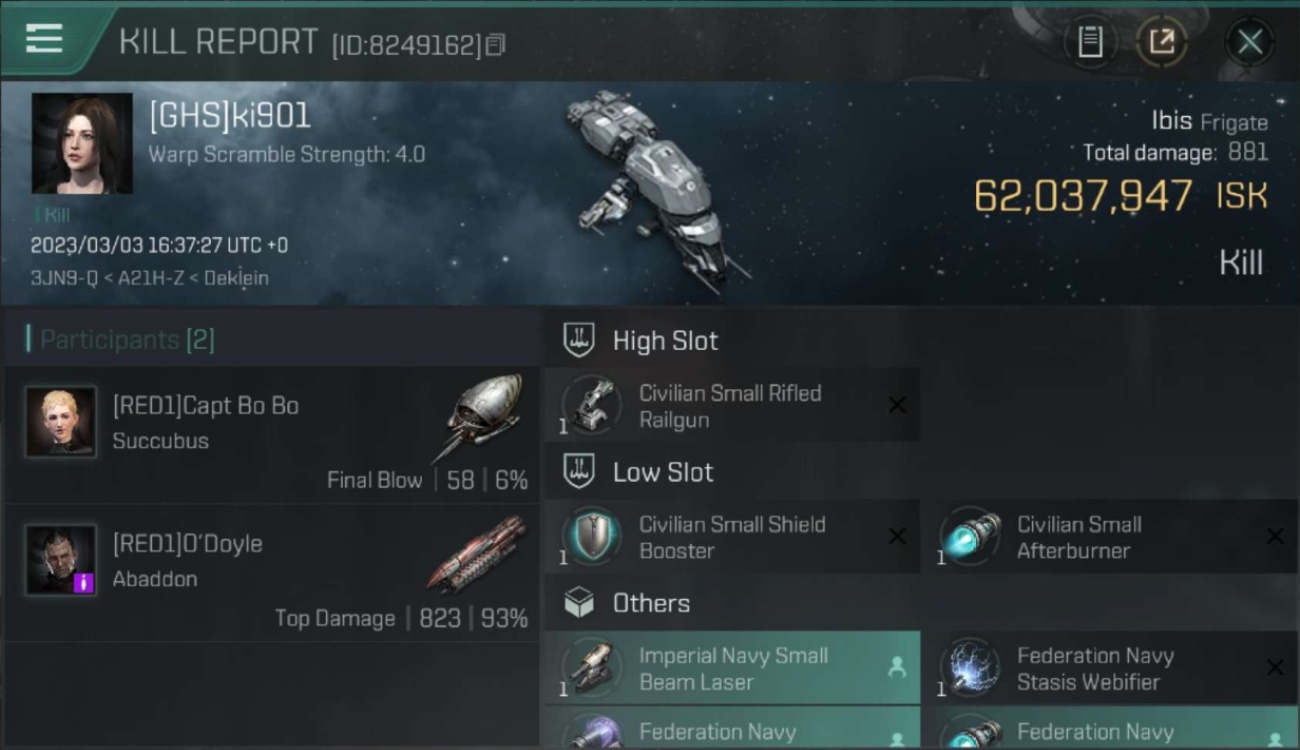Image resolution: width=1300 pixels, height=750 pixels.
Task: Select the Succubus ship icon
Action: [x=480, y=418]
